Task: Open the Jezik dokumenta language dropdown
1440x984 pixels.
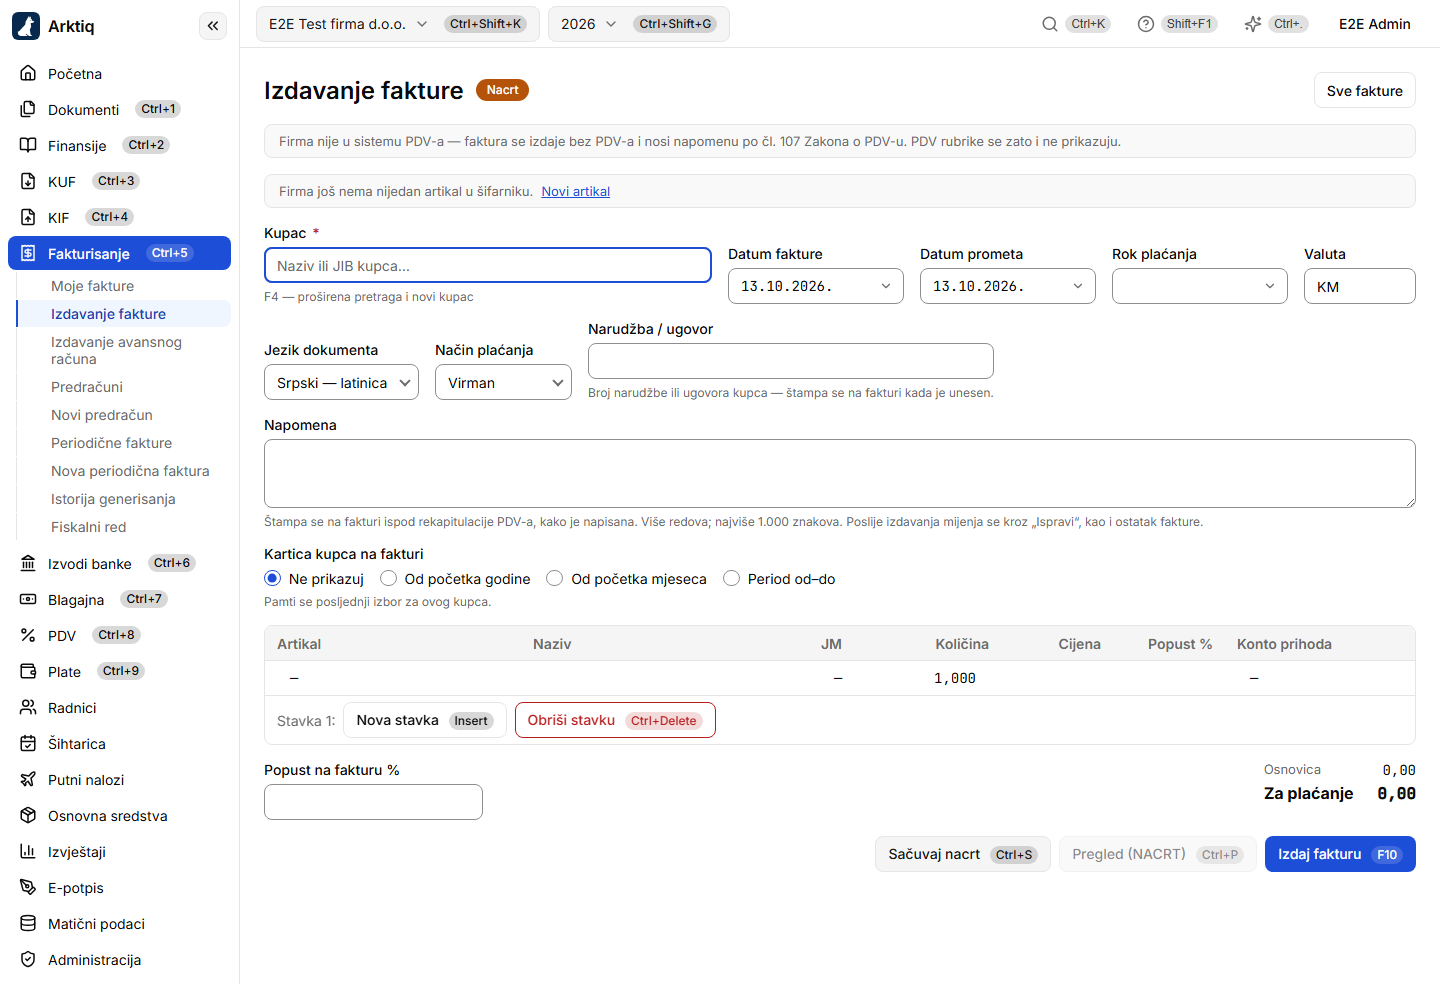Action: 341,382
